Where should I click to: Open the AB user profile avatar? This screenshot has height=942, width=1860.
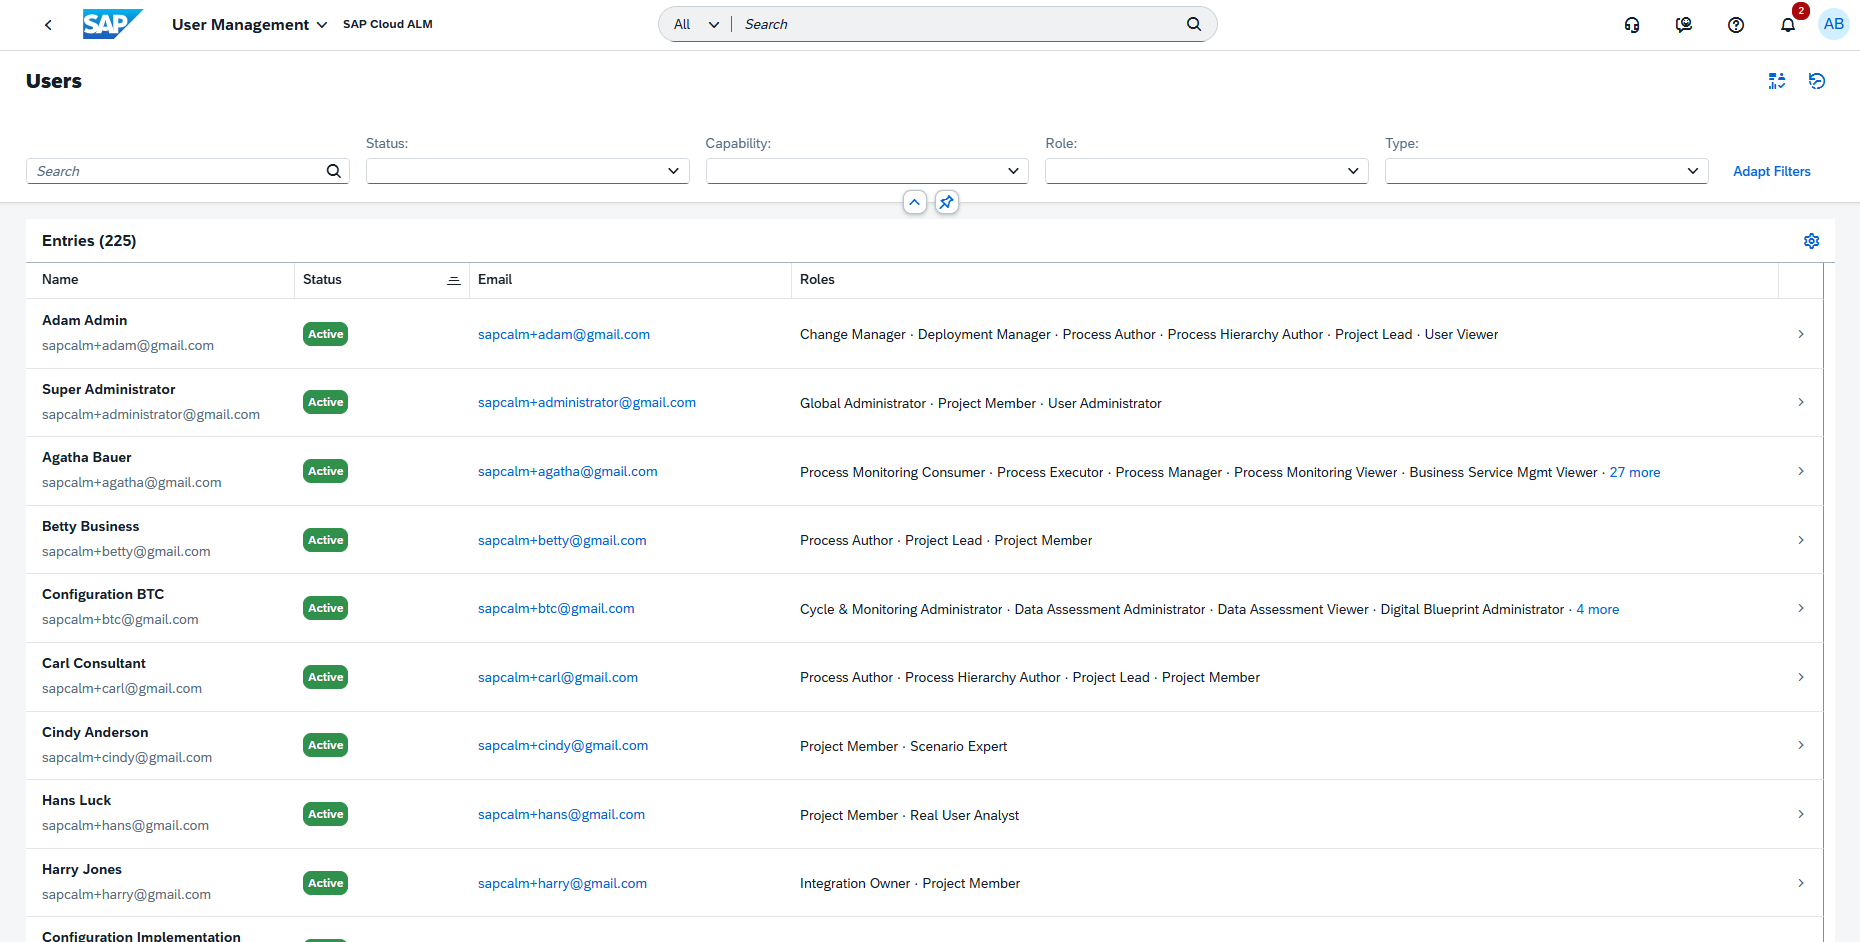click(1834, 24)
